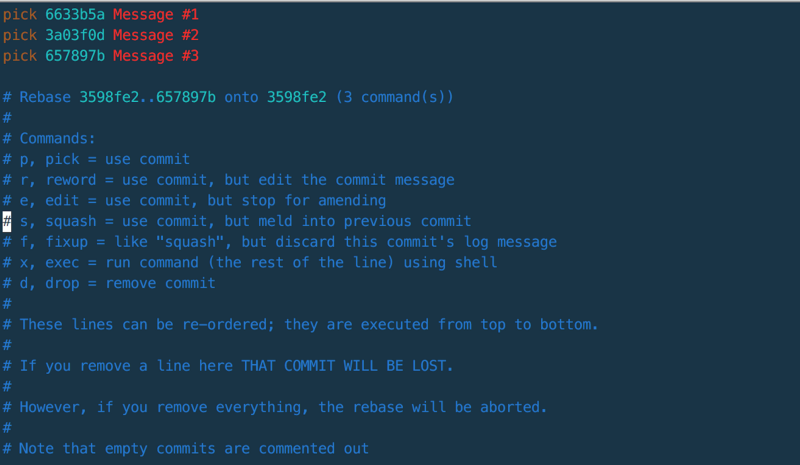Click the "(3 command(s))" text

[x=394, y=97]
